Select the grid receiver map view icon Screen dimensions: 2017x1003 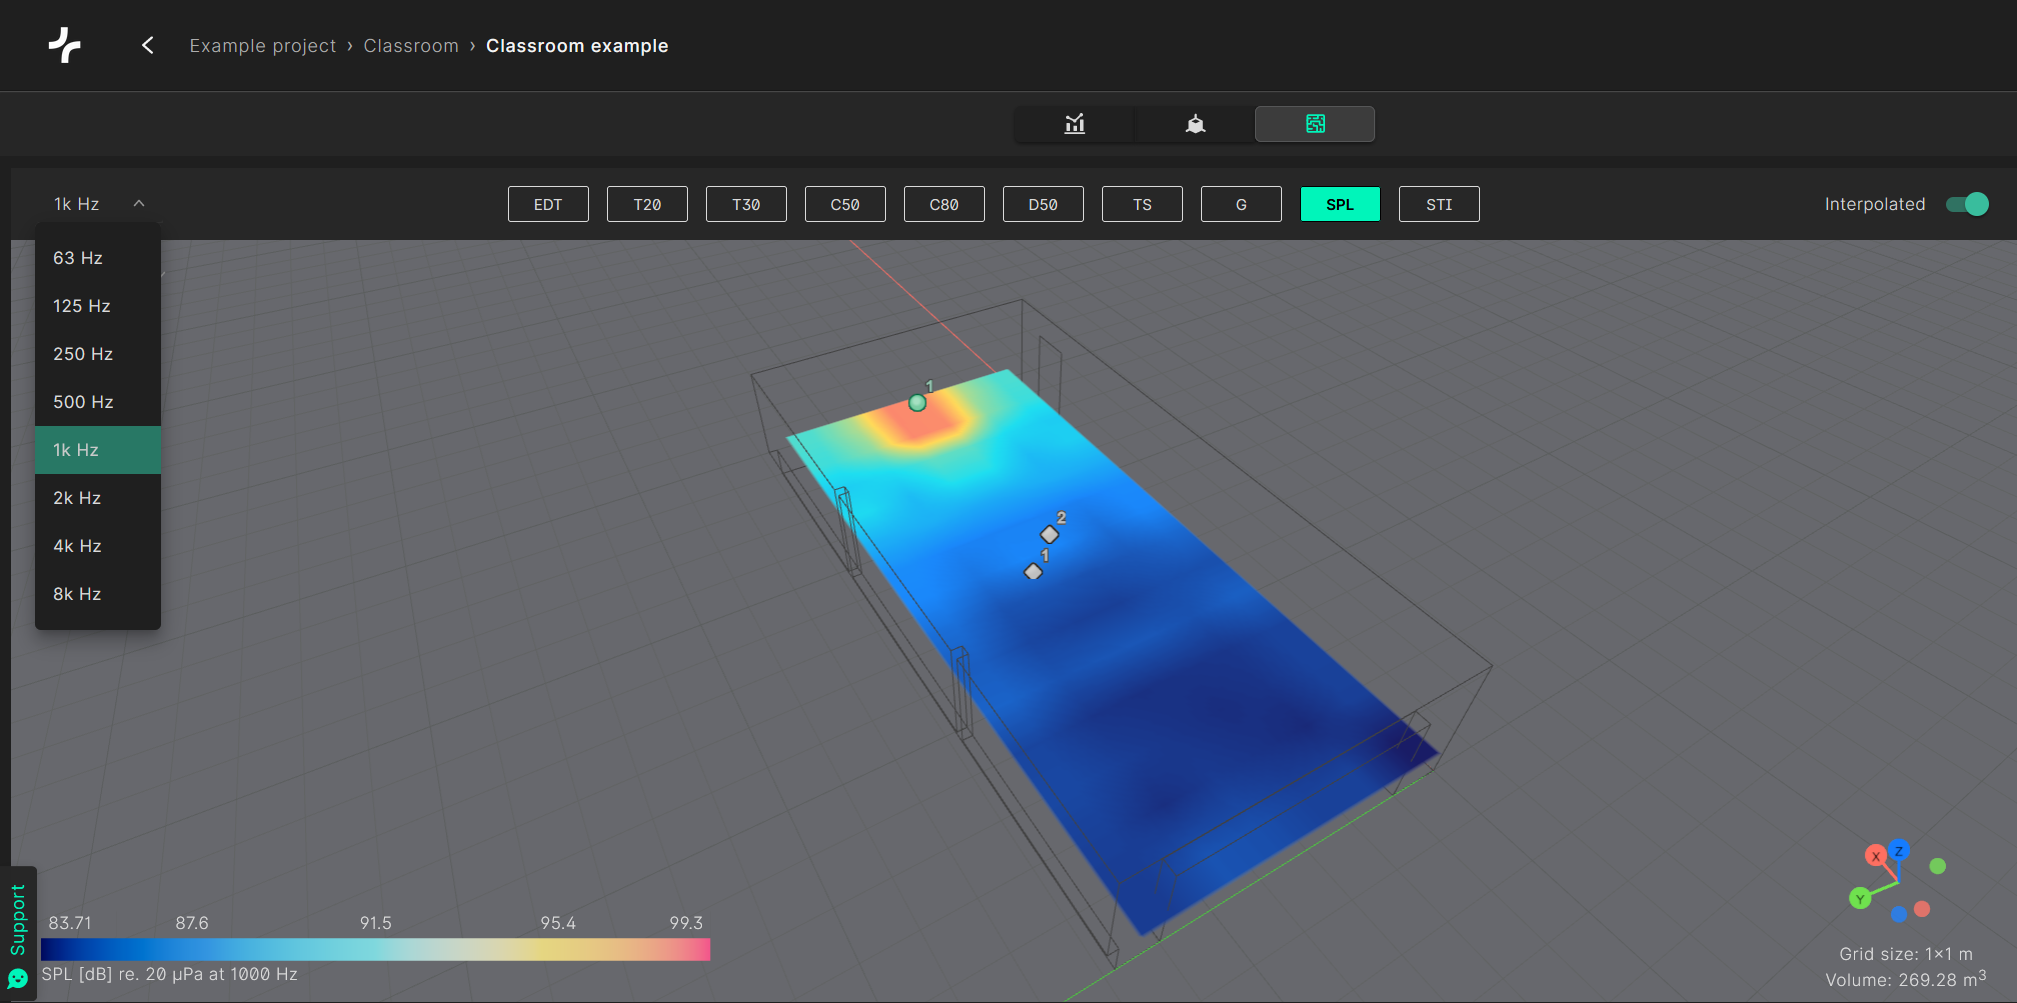click(1315, 124)
